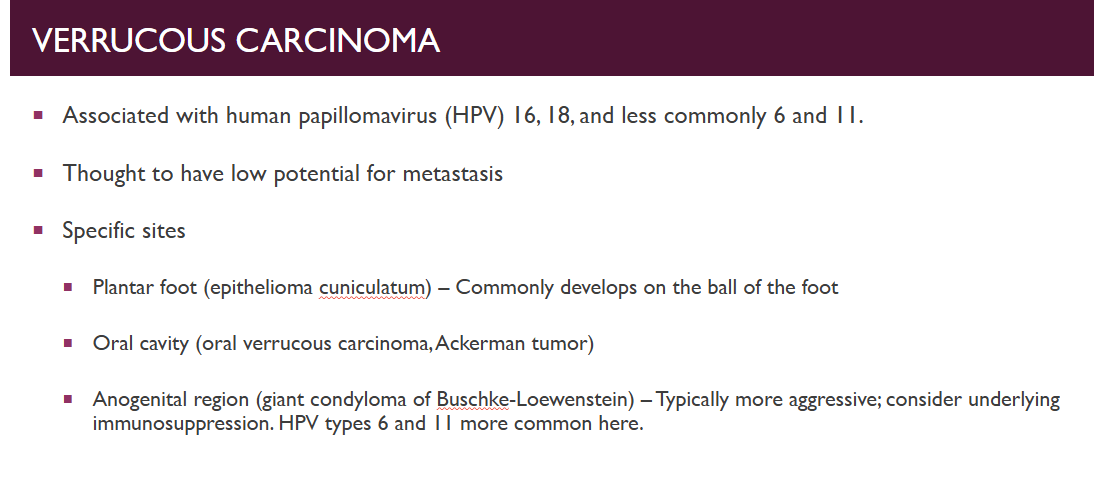
Task: Click the "VERRUCOUS CARCINOMA" slide title
Action: click(236, 40)
